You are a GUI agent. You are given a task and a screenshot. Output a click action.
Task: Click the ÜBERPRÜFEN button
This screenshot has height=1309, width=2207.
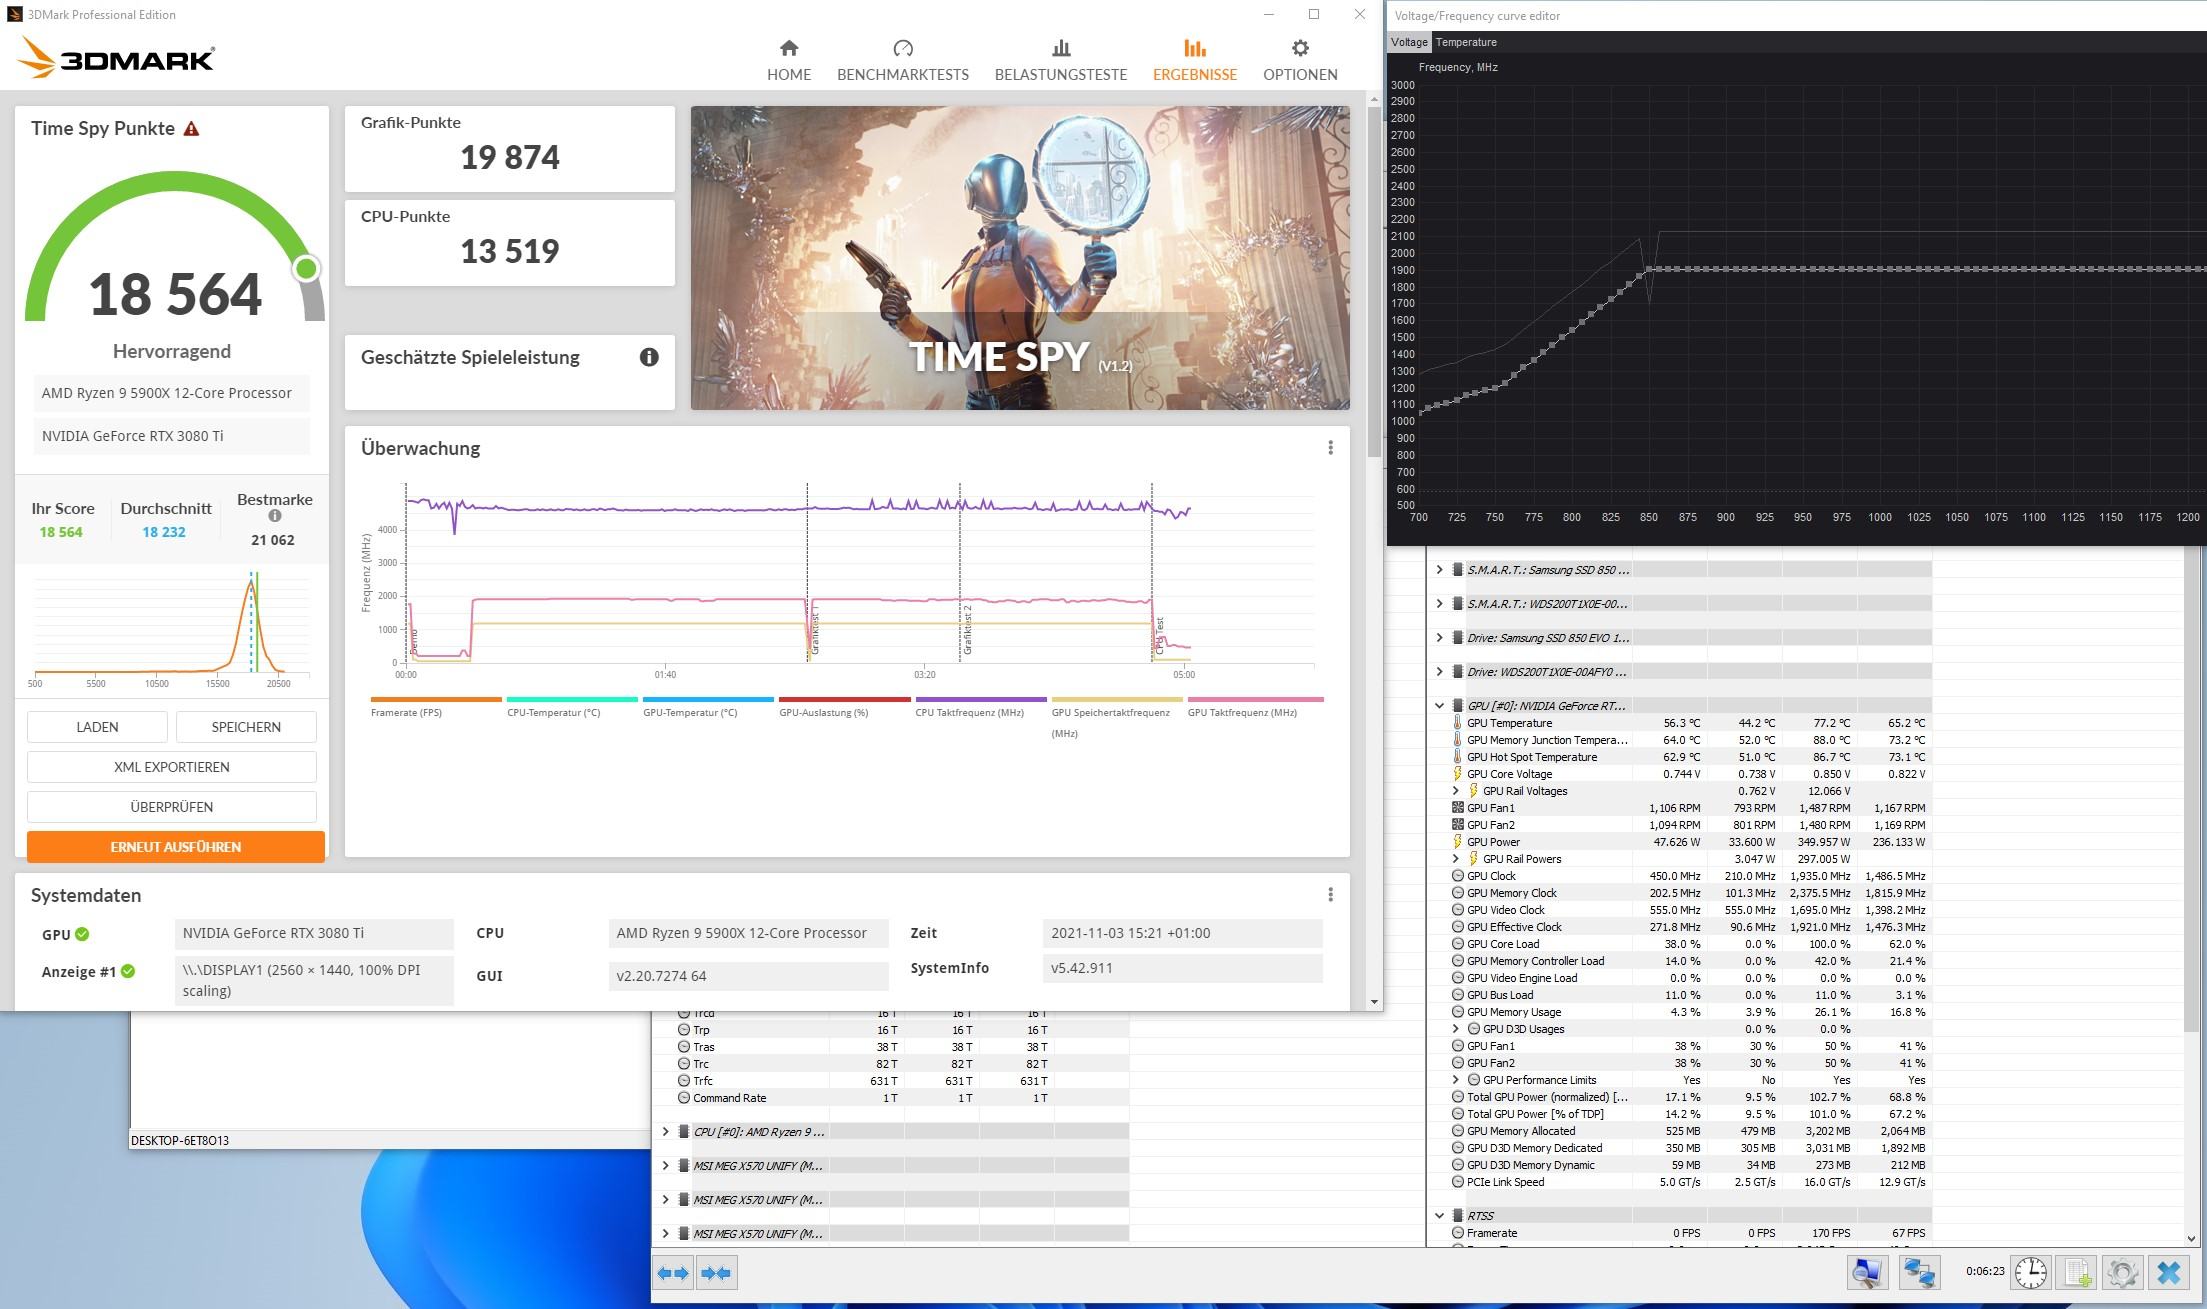click(x=172, y=807)
